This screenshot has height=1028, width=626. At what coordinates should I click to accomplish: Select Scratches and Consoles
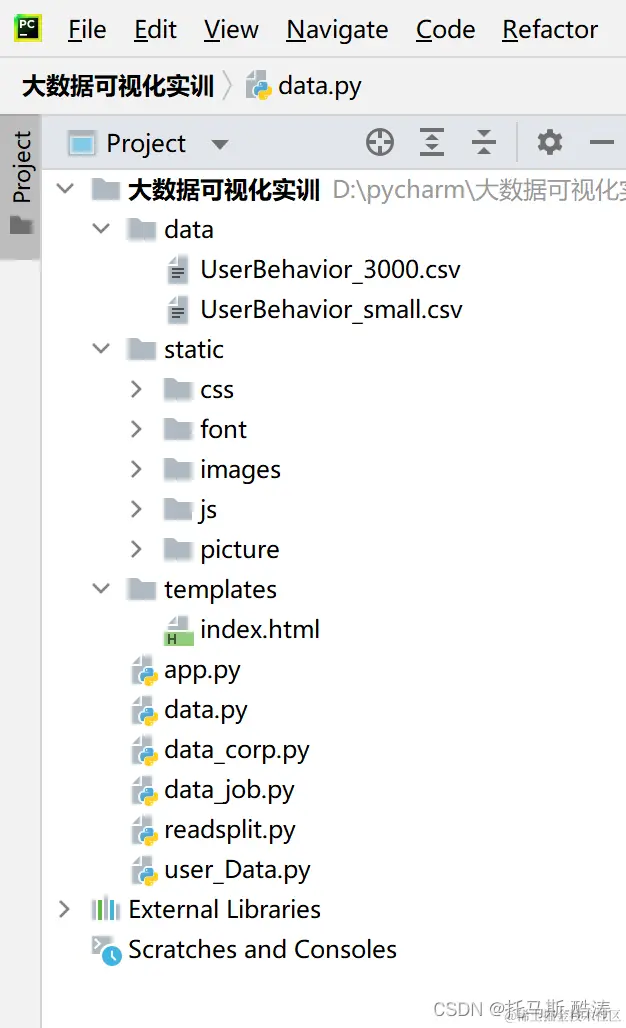pyautogui.click(x=262, y=950)
